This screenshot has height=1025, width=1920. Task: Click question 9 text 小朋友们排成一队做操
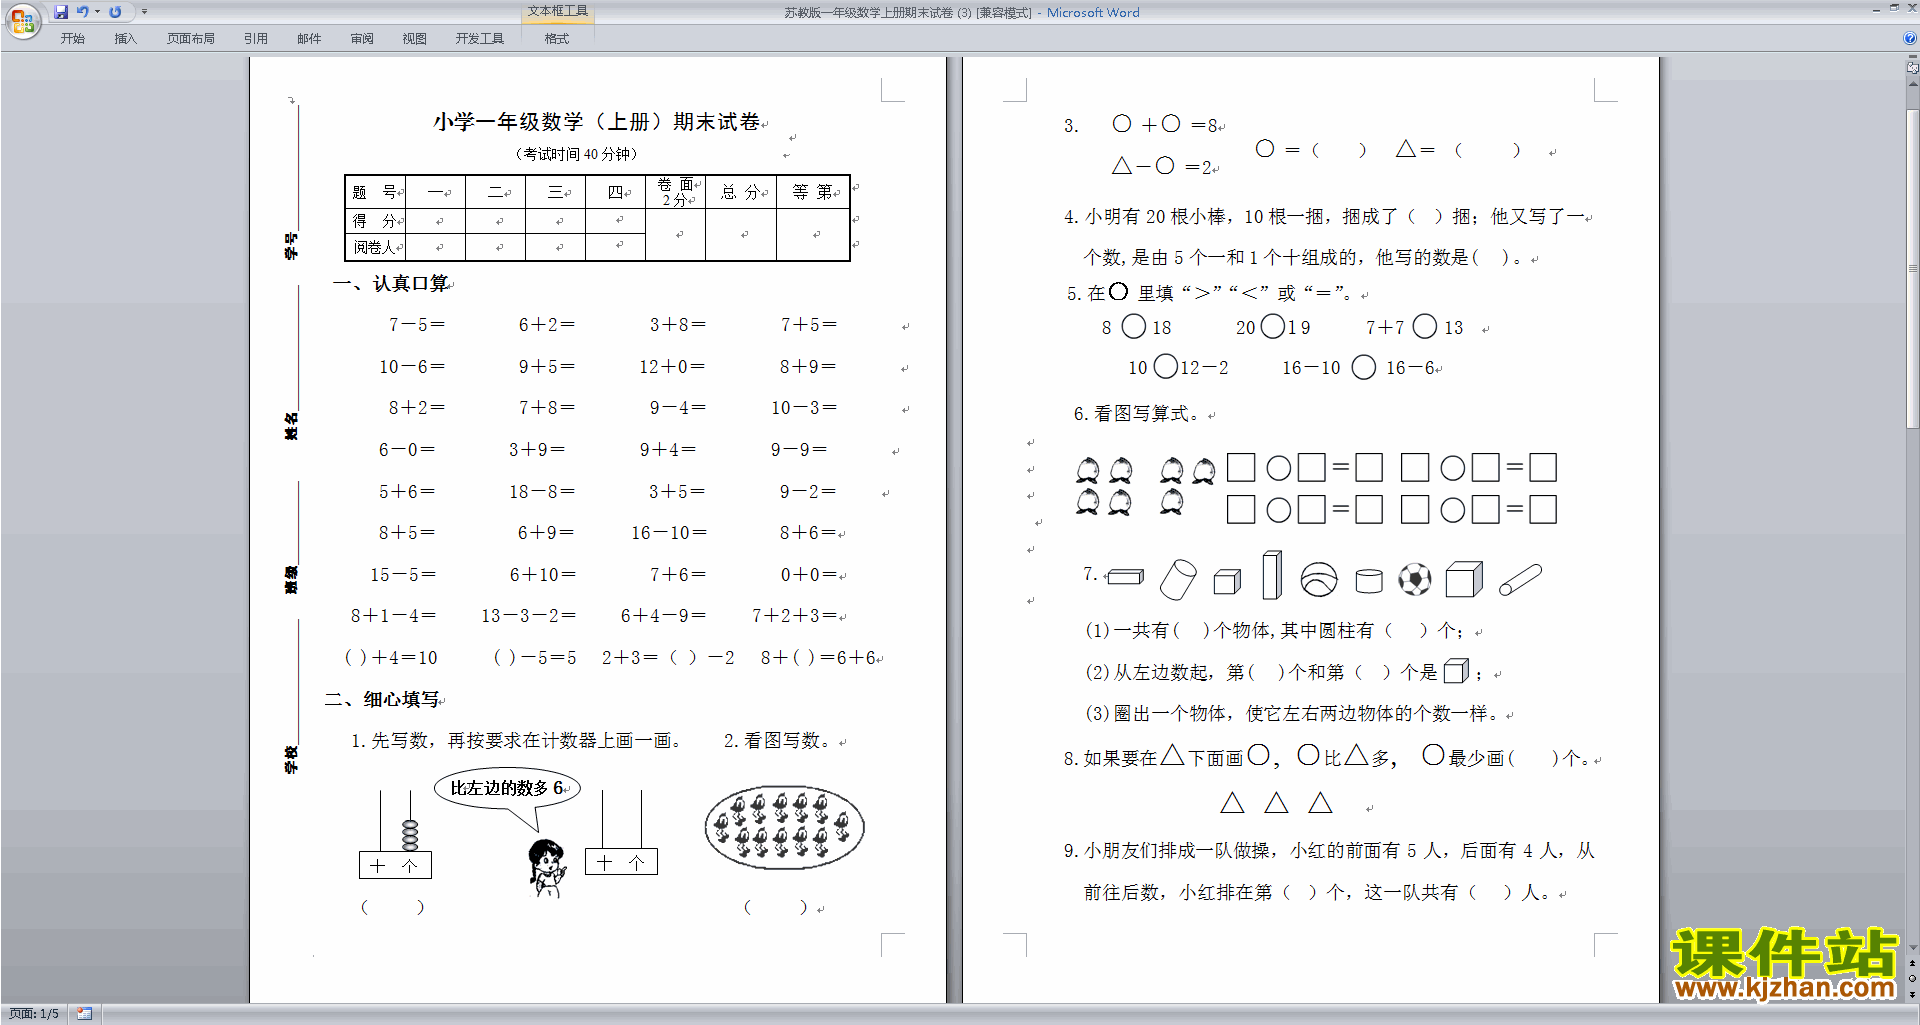(x=1178, y=851)
